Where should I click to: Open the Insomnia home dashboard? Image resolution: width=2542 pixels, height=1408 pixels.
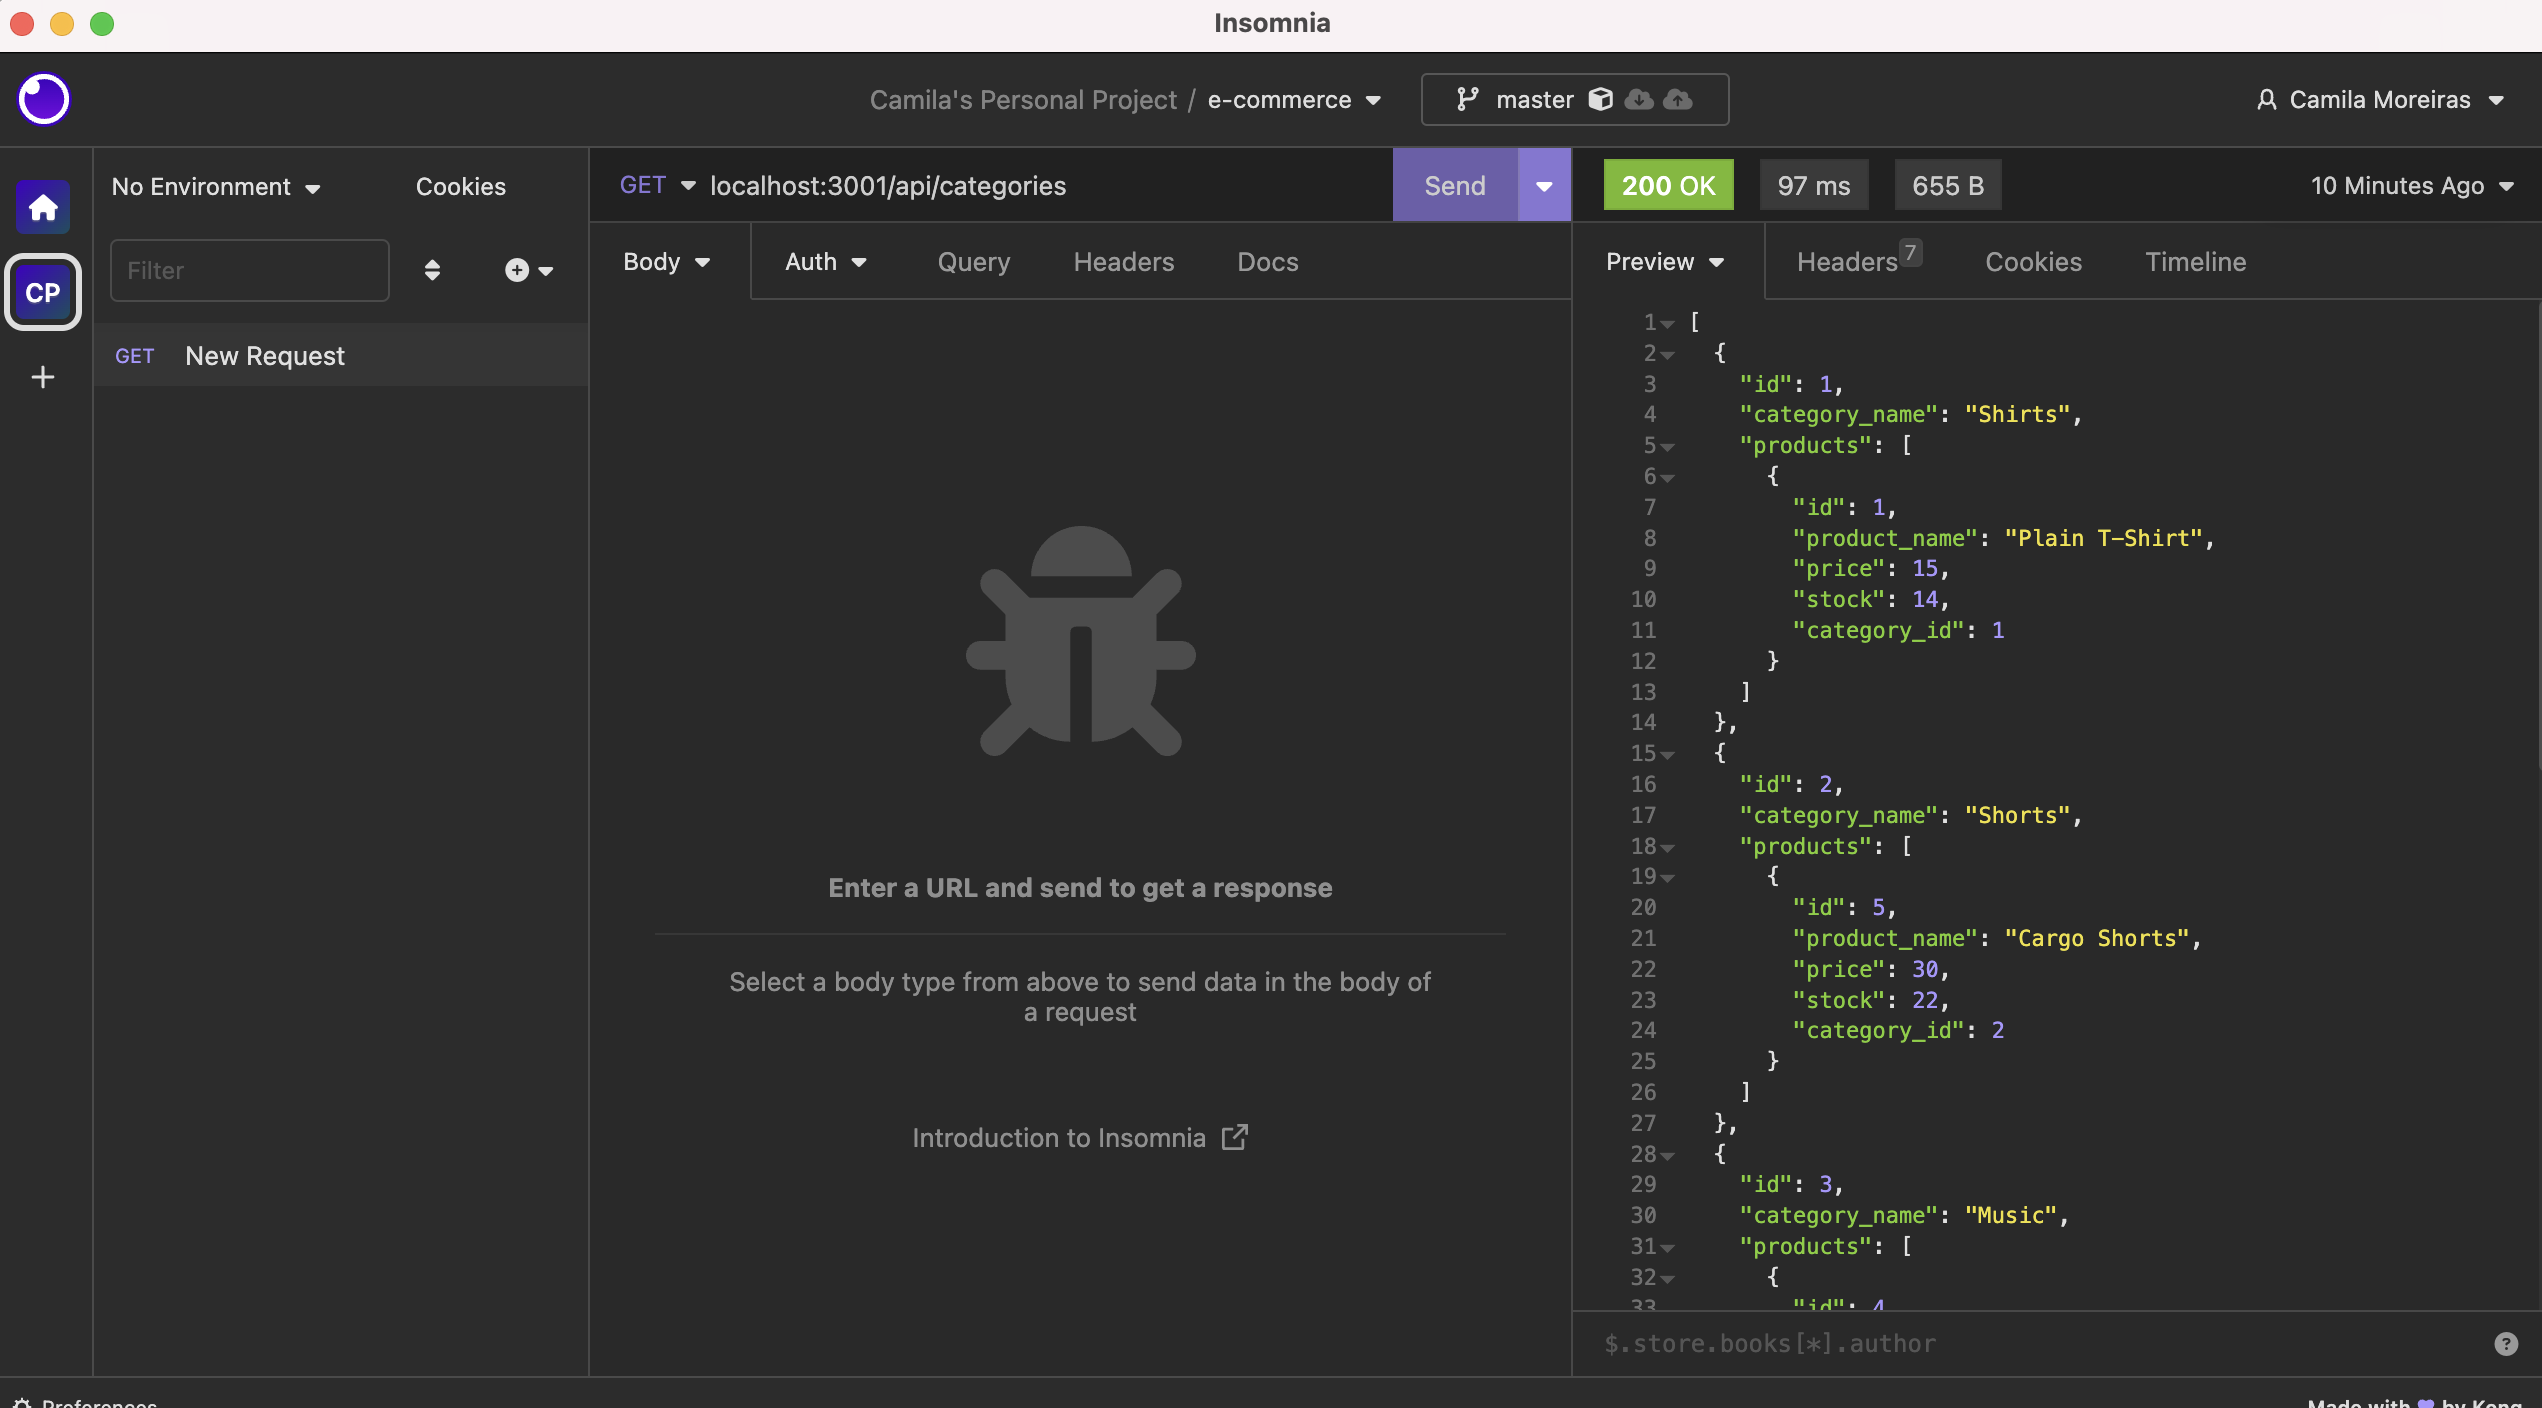point(42,207)
